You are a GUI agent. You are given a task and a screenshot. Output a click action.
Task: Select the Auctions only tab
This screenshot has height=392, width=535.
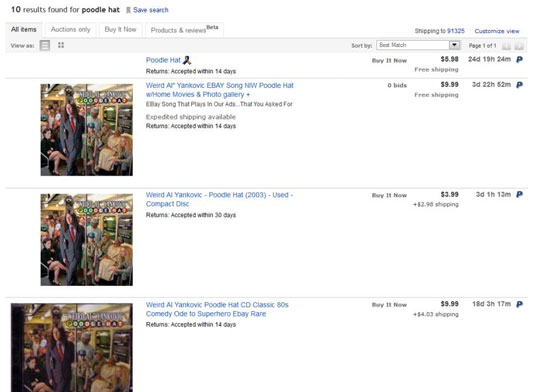[71, 30]
